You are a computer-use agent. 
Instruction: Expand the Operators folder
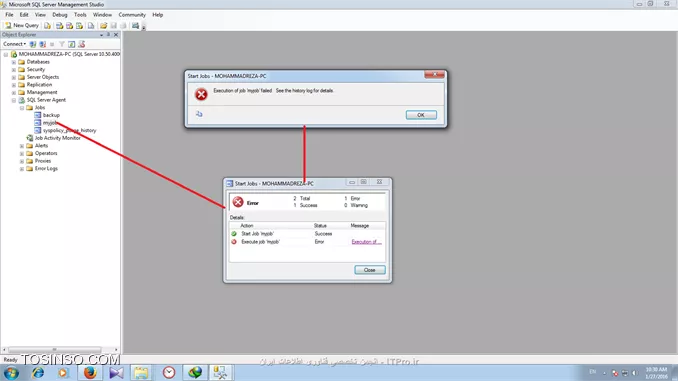(22, 154)
